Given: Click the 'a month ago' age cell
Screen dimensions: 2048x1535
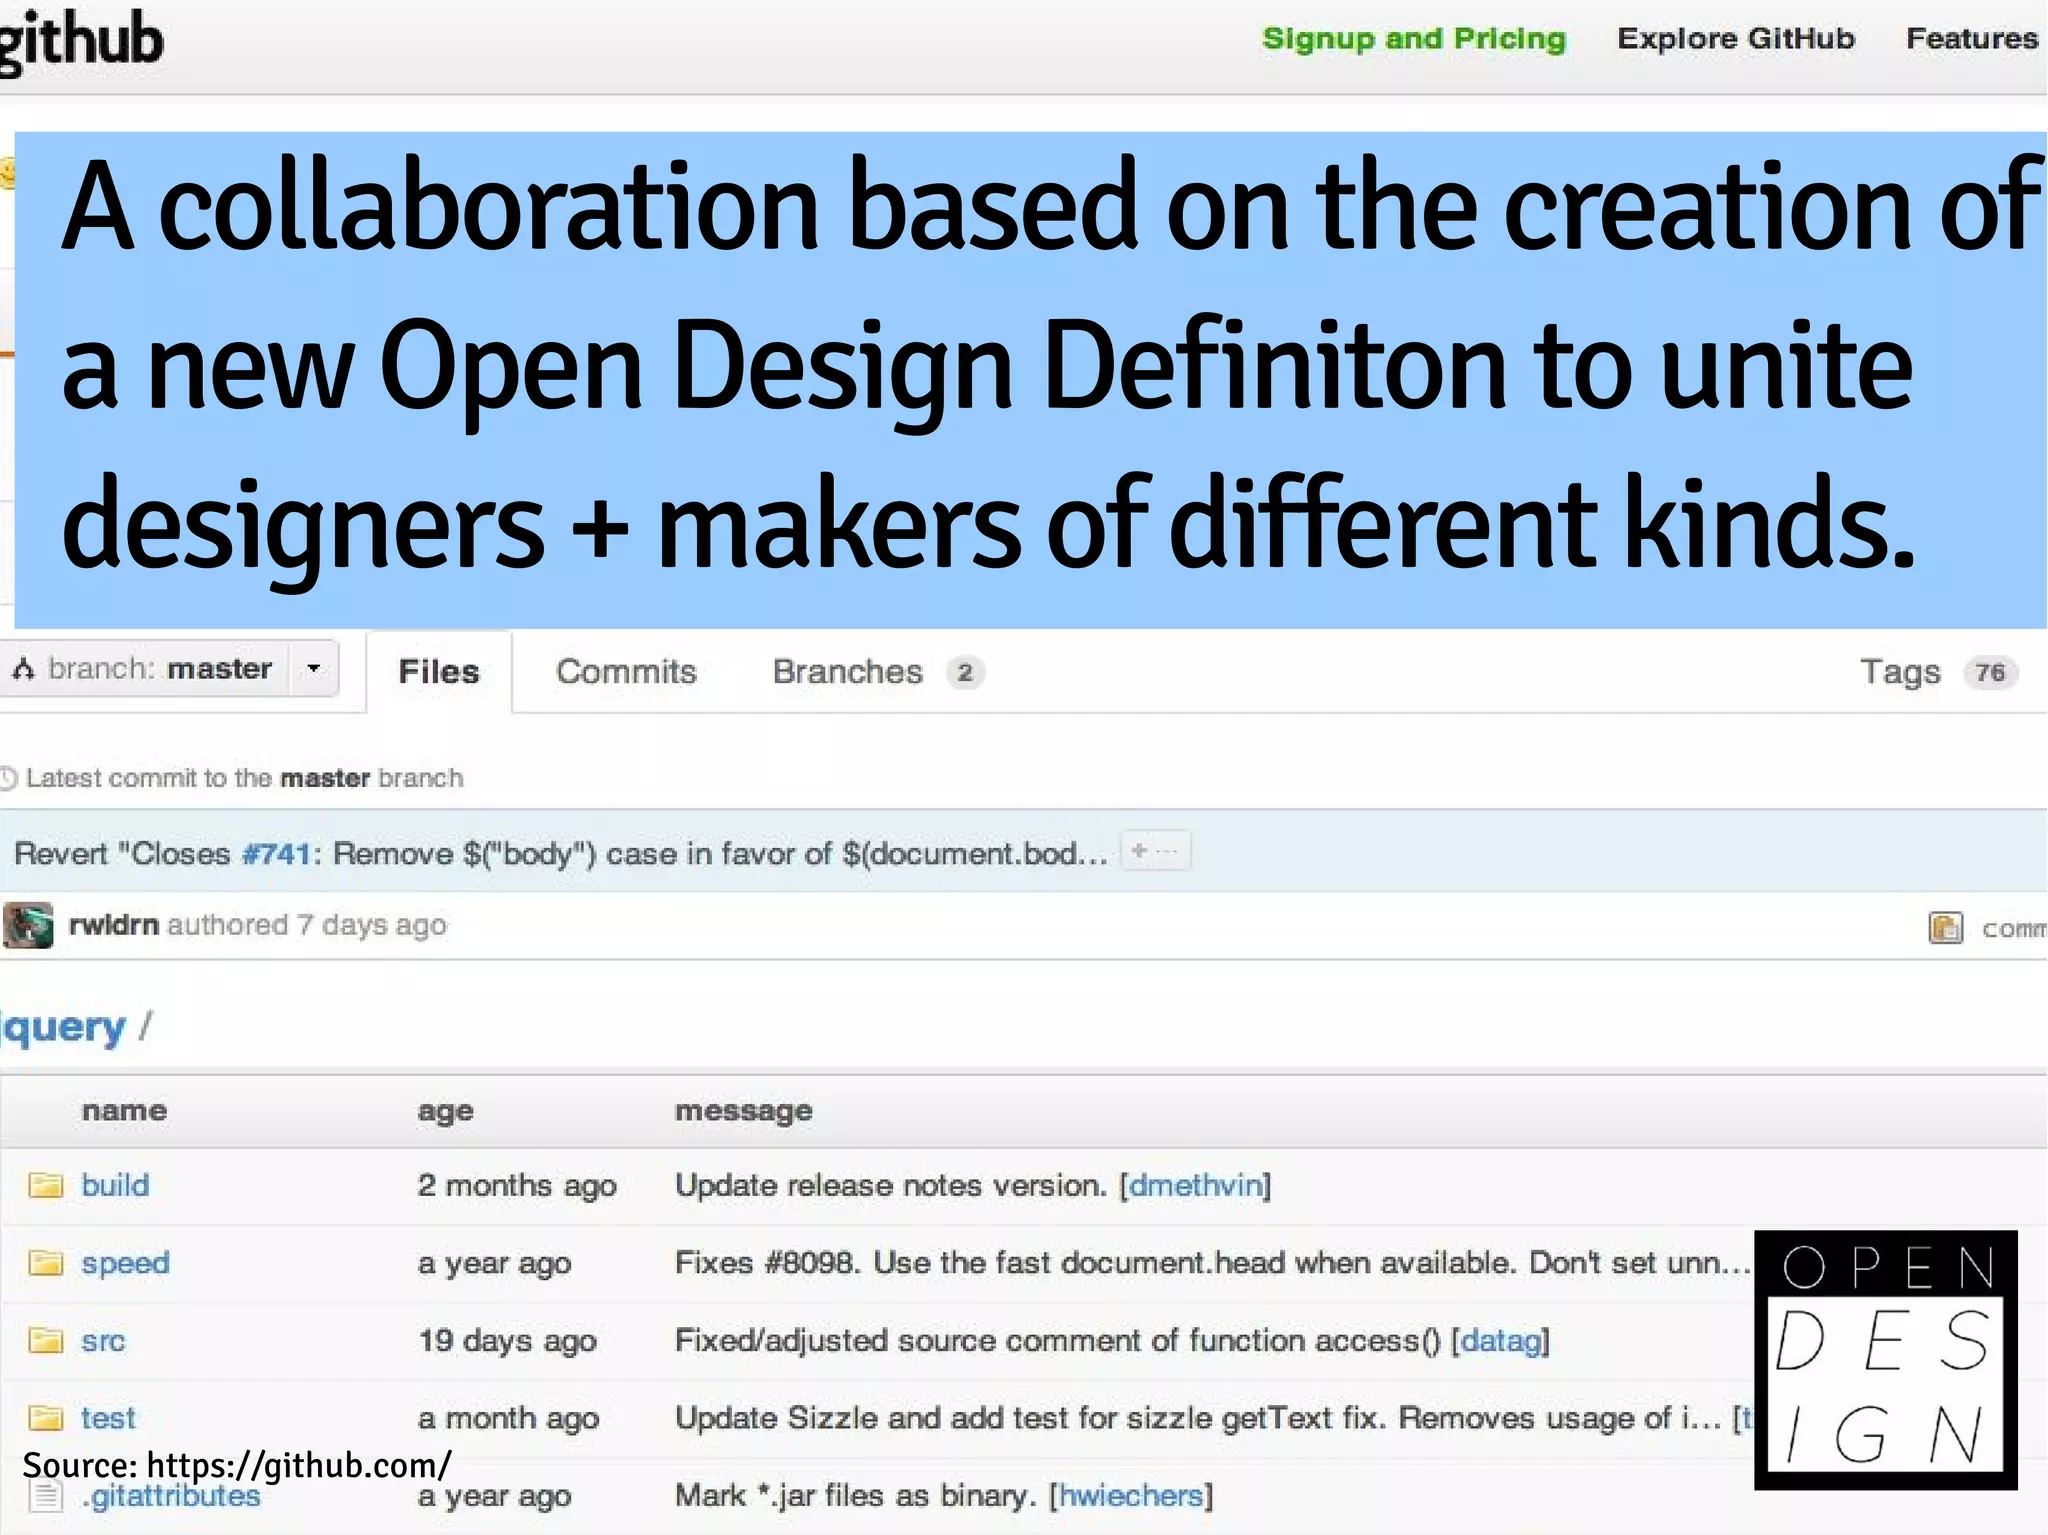Looking at the screenshot, I should click(508, 1419).
